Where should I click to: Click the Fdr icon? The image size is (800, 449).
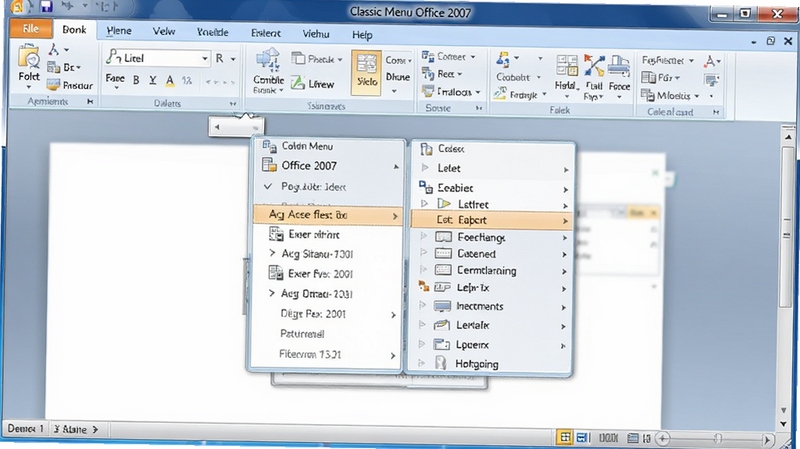(660, 78)
